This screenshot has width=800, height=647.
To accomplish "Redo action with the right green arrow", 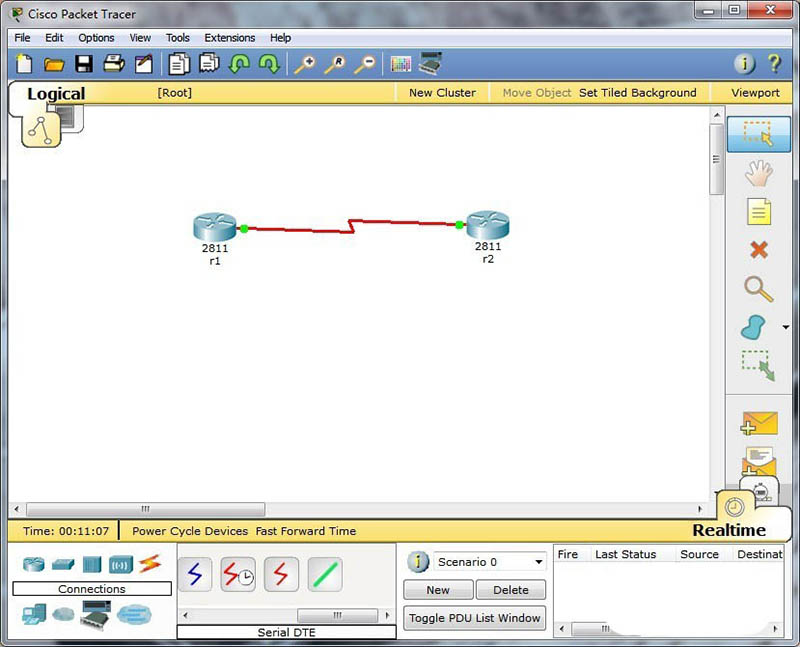I will click(269, 64).
